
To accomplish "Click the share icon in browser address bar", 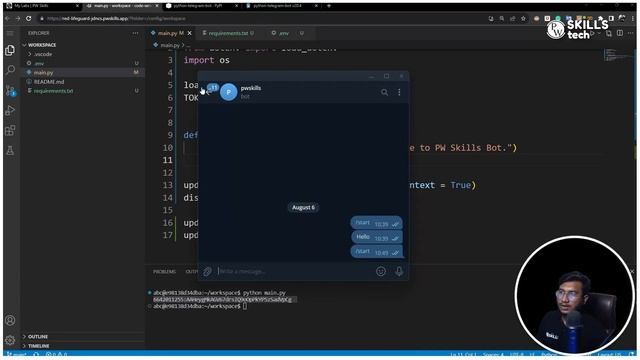I will pos(512,18).
